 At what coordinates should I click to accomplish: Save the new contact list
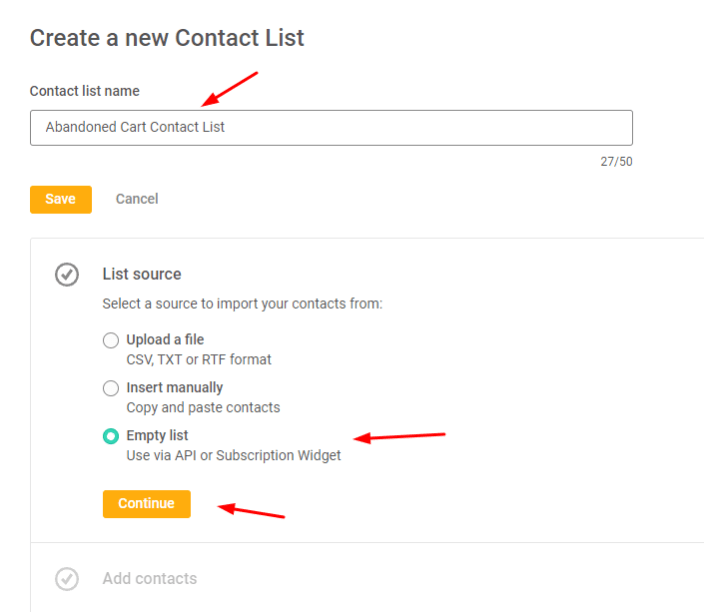tap(61, 199)
